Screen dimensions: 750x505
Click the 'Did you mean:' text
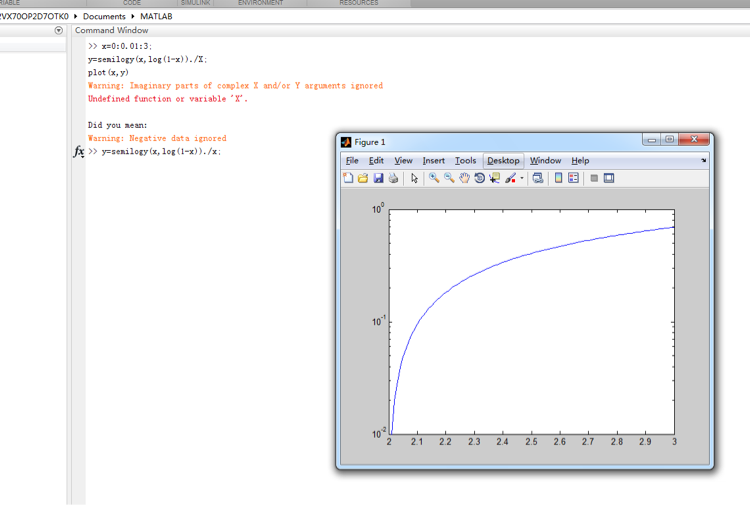[x=118, y=125]
